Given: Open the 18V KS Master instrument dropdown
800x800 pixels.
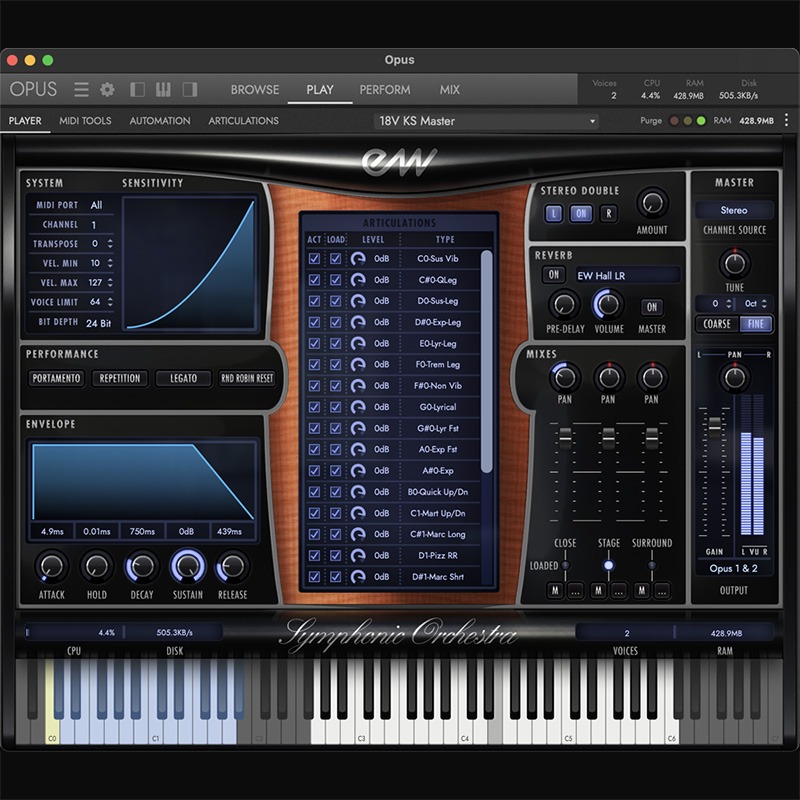Looking at the screenshot, I should coord(486,121).
